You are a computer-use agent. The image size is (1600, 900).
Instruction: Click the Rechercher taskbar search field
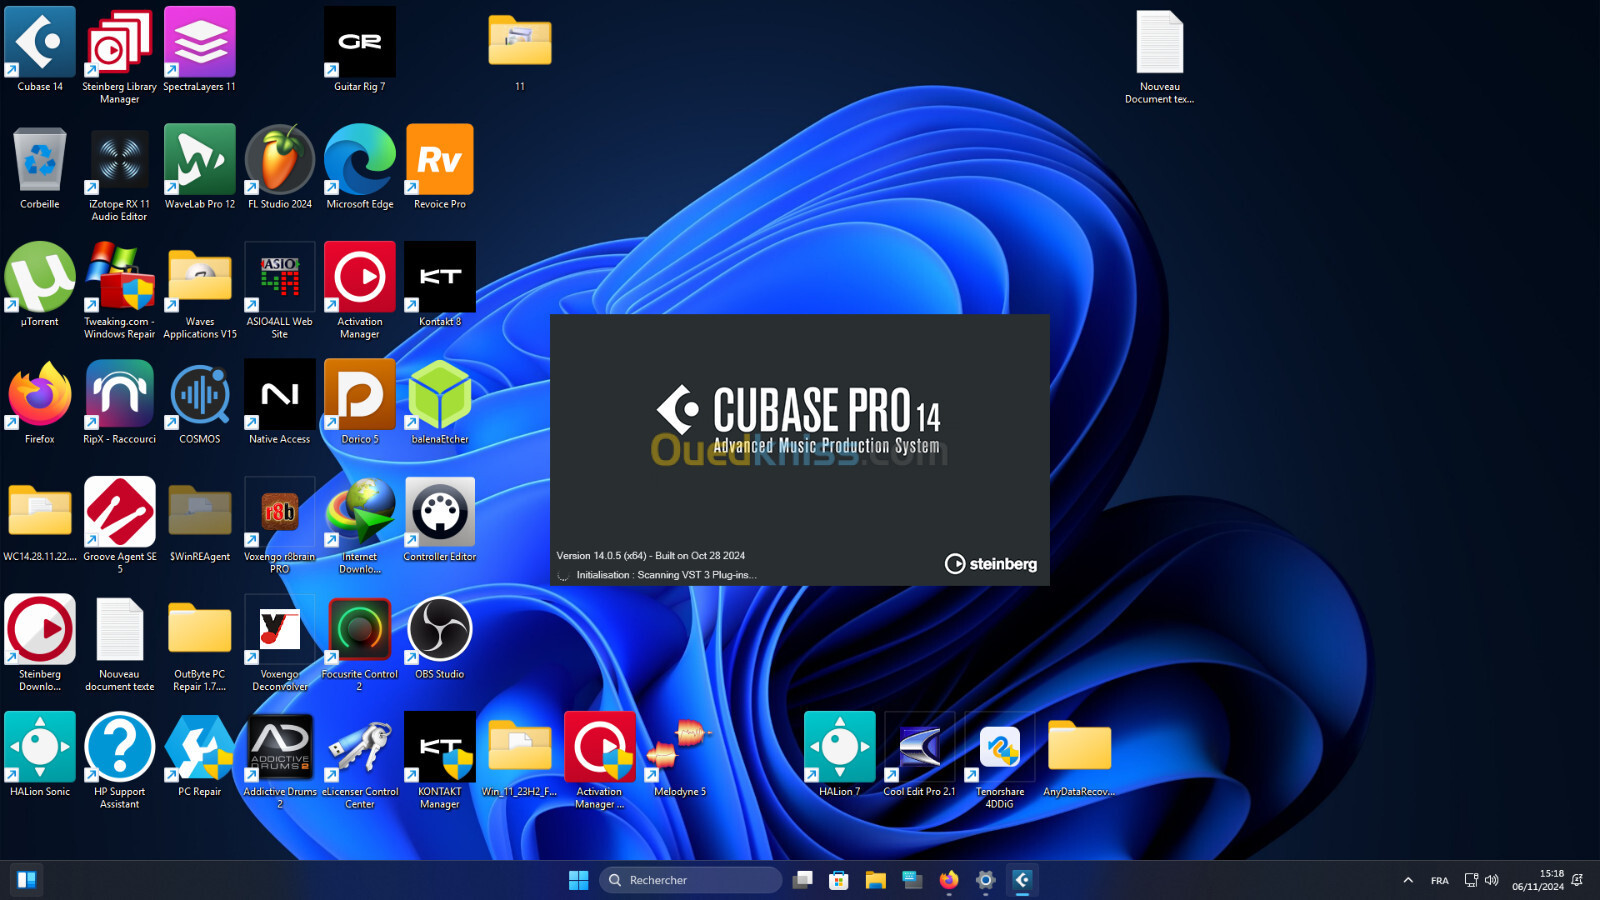click(x=691, y=880)
